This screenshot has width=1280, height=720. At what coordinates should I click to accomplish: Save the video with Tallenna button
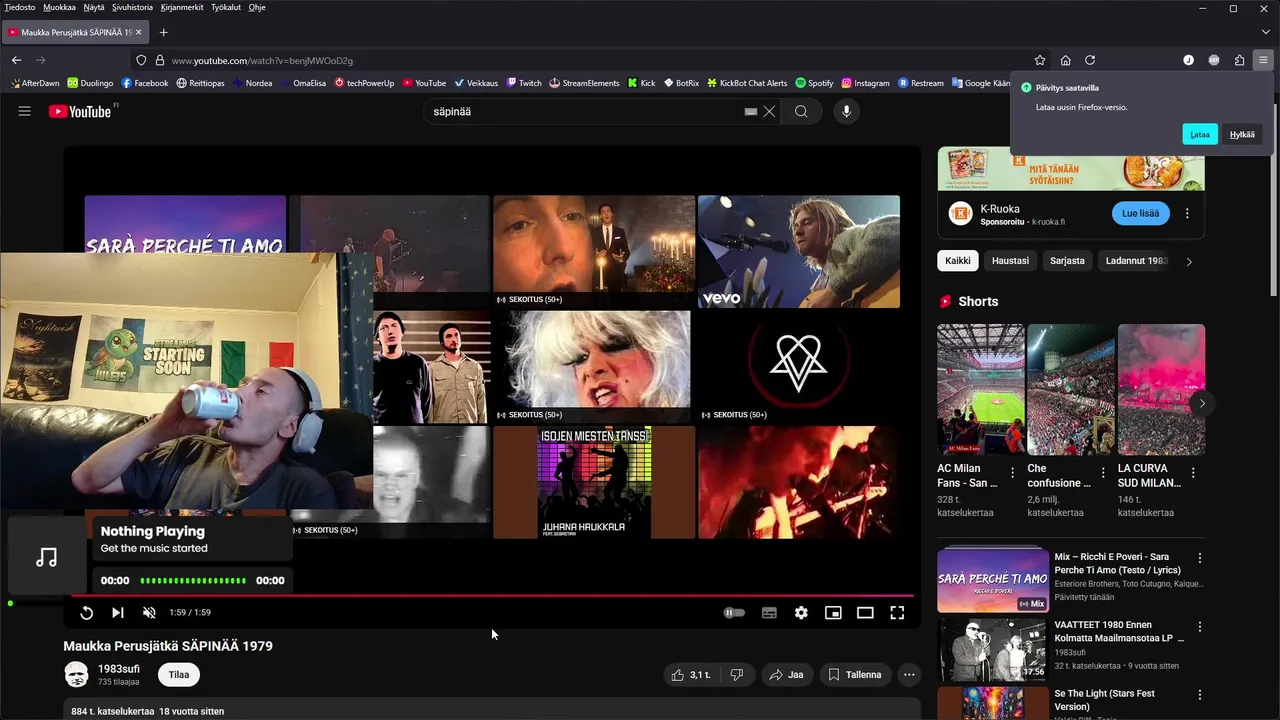click(x=855, y=675)
